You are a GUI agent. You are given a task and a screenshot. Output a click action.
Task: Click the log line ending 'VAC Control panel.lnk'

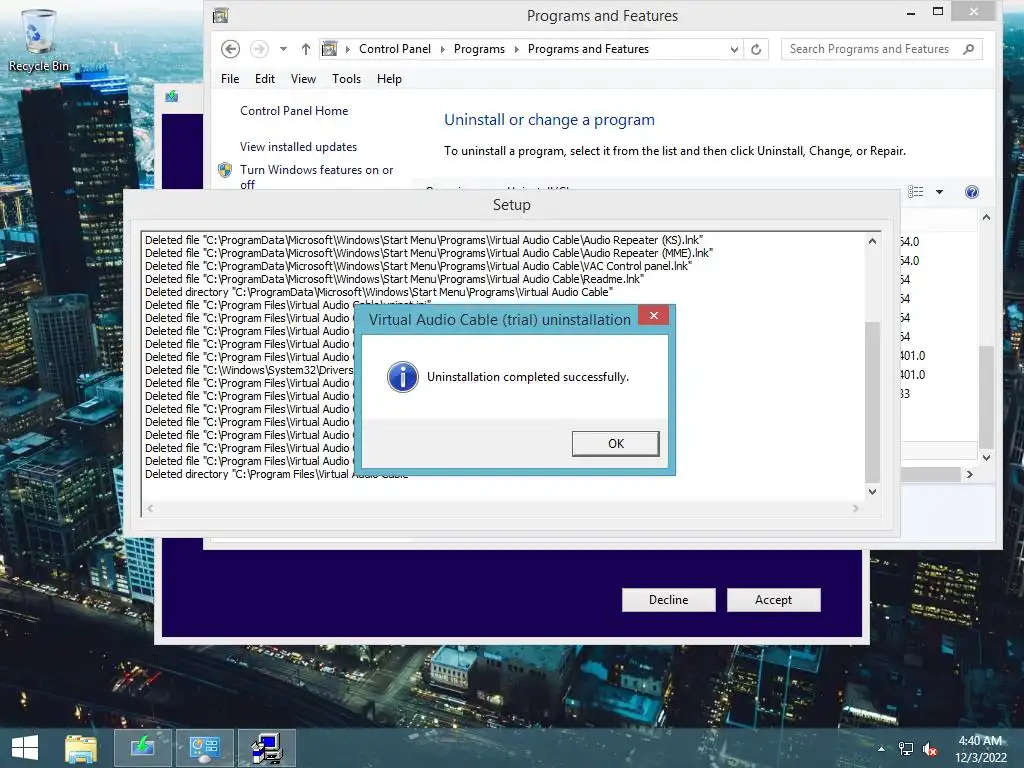click(x=418, y=266)
